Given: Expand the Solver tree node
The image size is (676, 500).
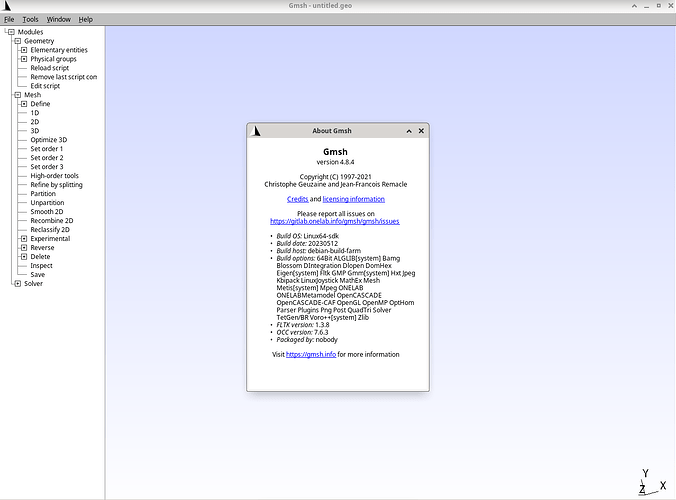Looking at the screenshot, I should click(17, 283).
